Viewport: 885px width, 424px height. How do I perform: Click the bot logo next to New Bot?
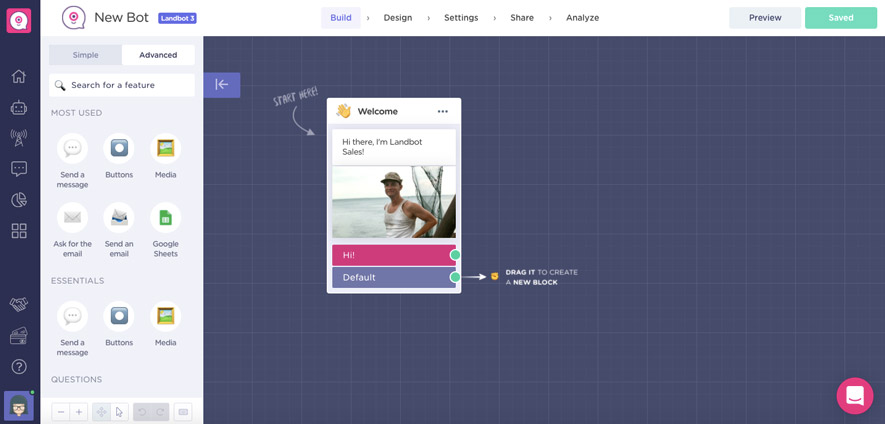coord(73,18)
